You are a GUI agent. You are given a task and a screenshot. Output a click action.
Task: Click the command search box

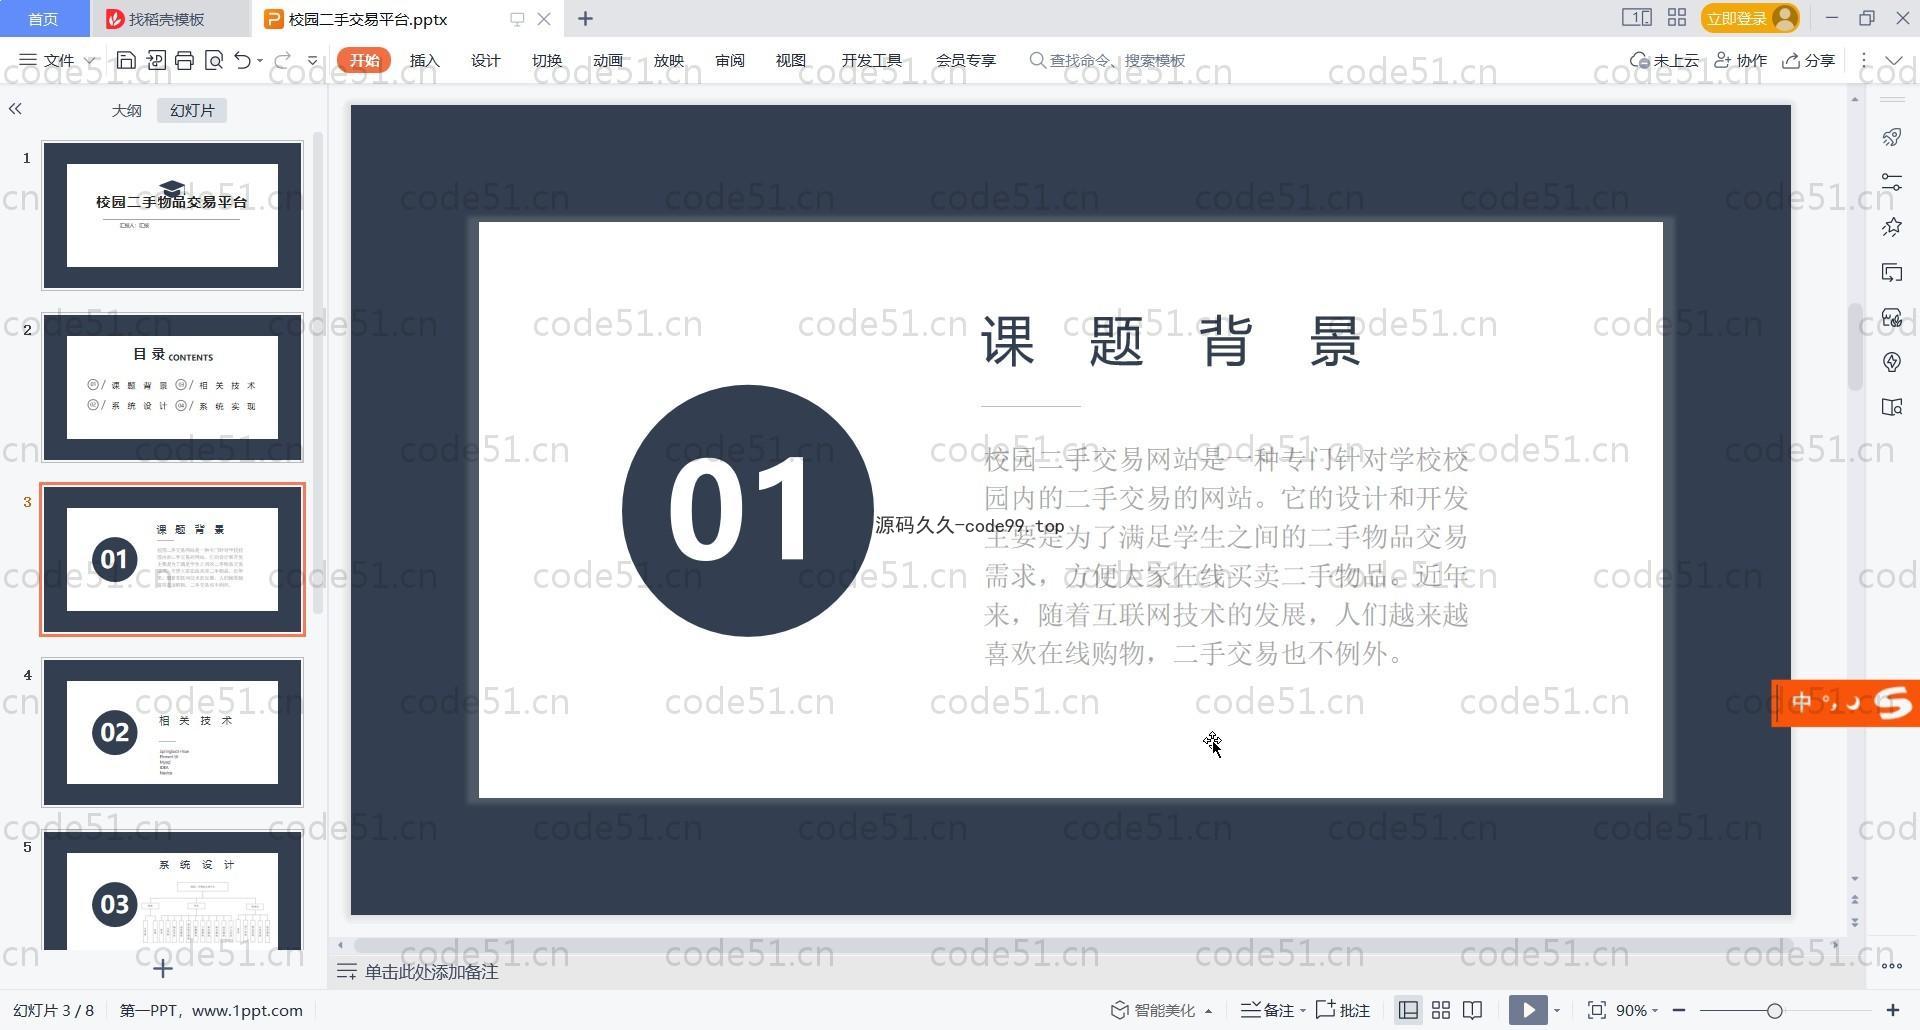click(1108, 60)
